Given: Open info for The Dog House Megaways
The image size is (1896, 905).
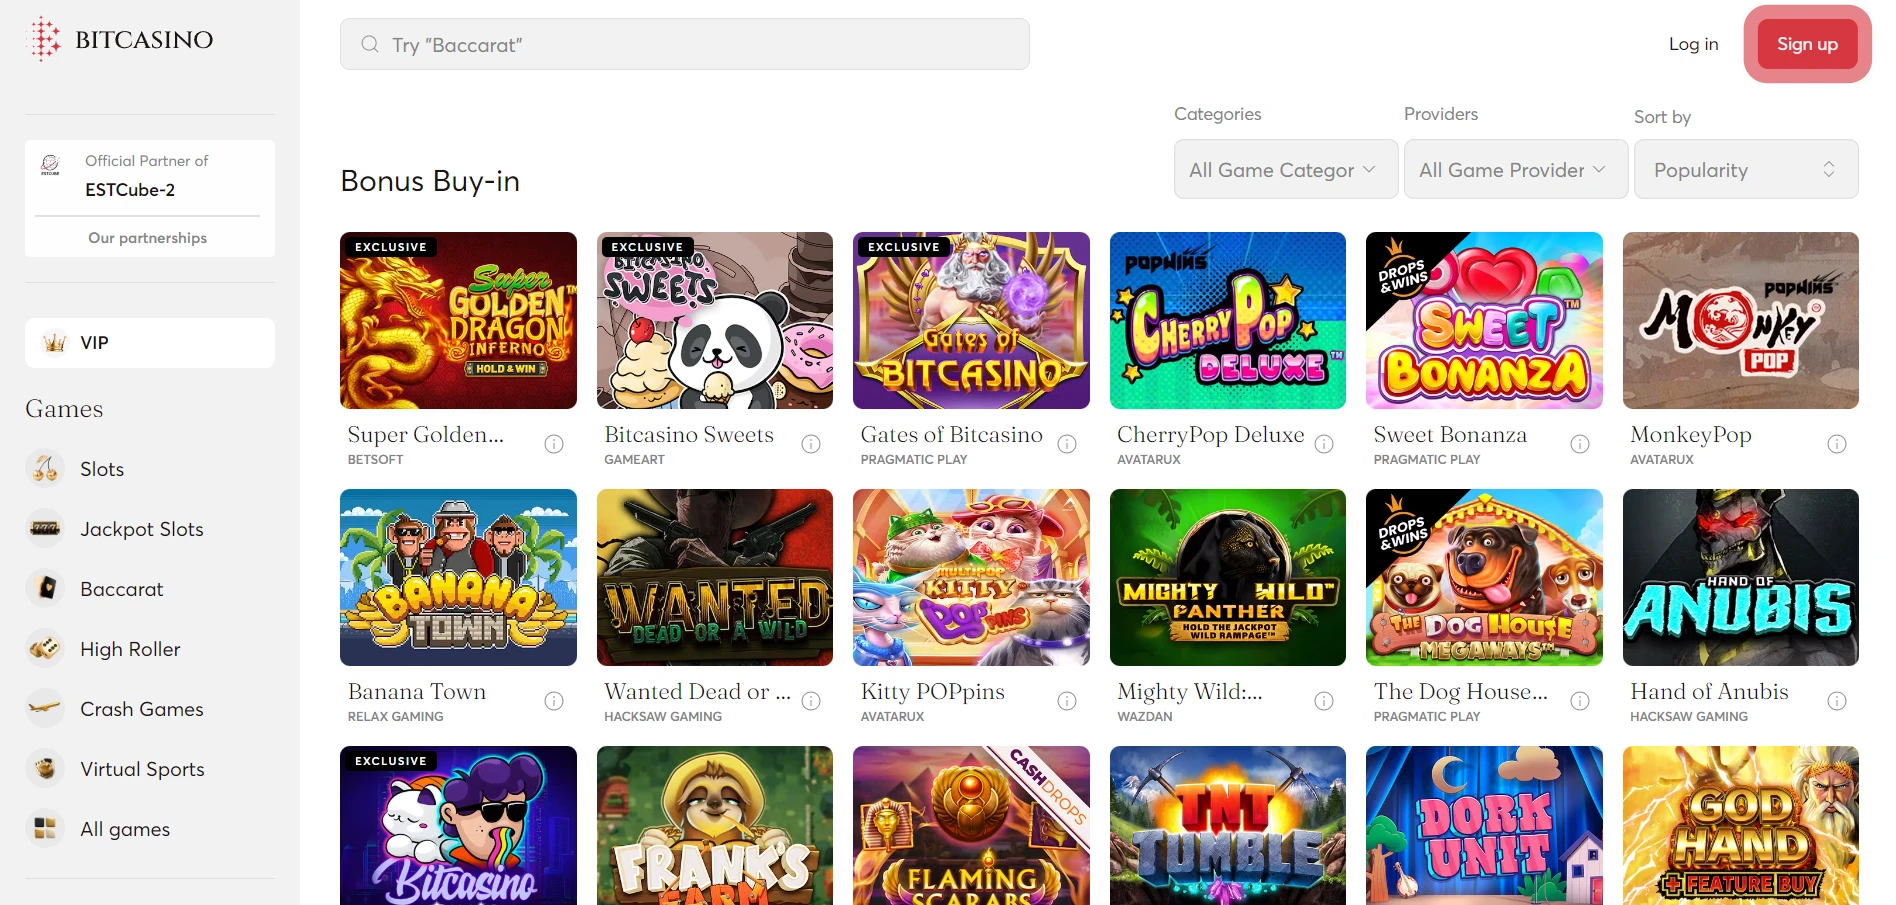Looking at the screenshot, I should (x=1580, y=701).
